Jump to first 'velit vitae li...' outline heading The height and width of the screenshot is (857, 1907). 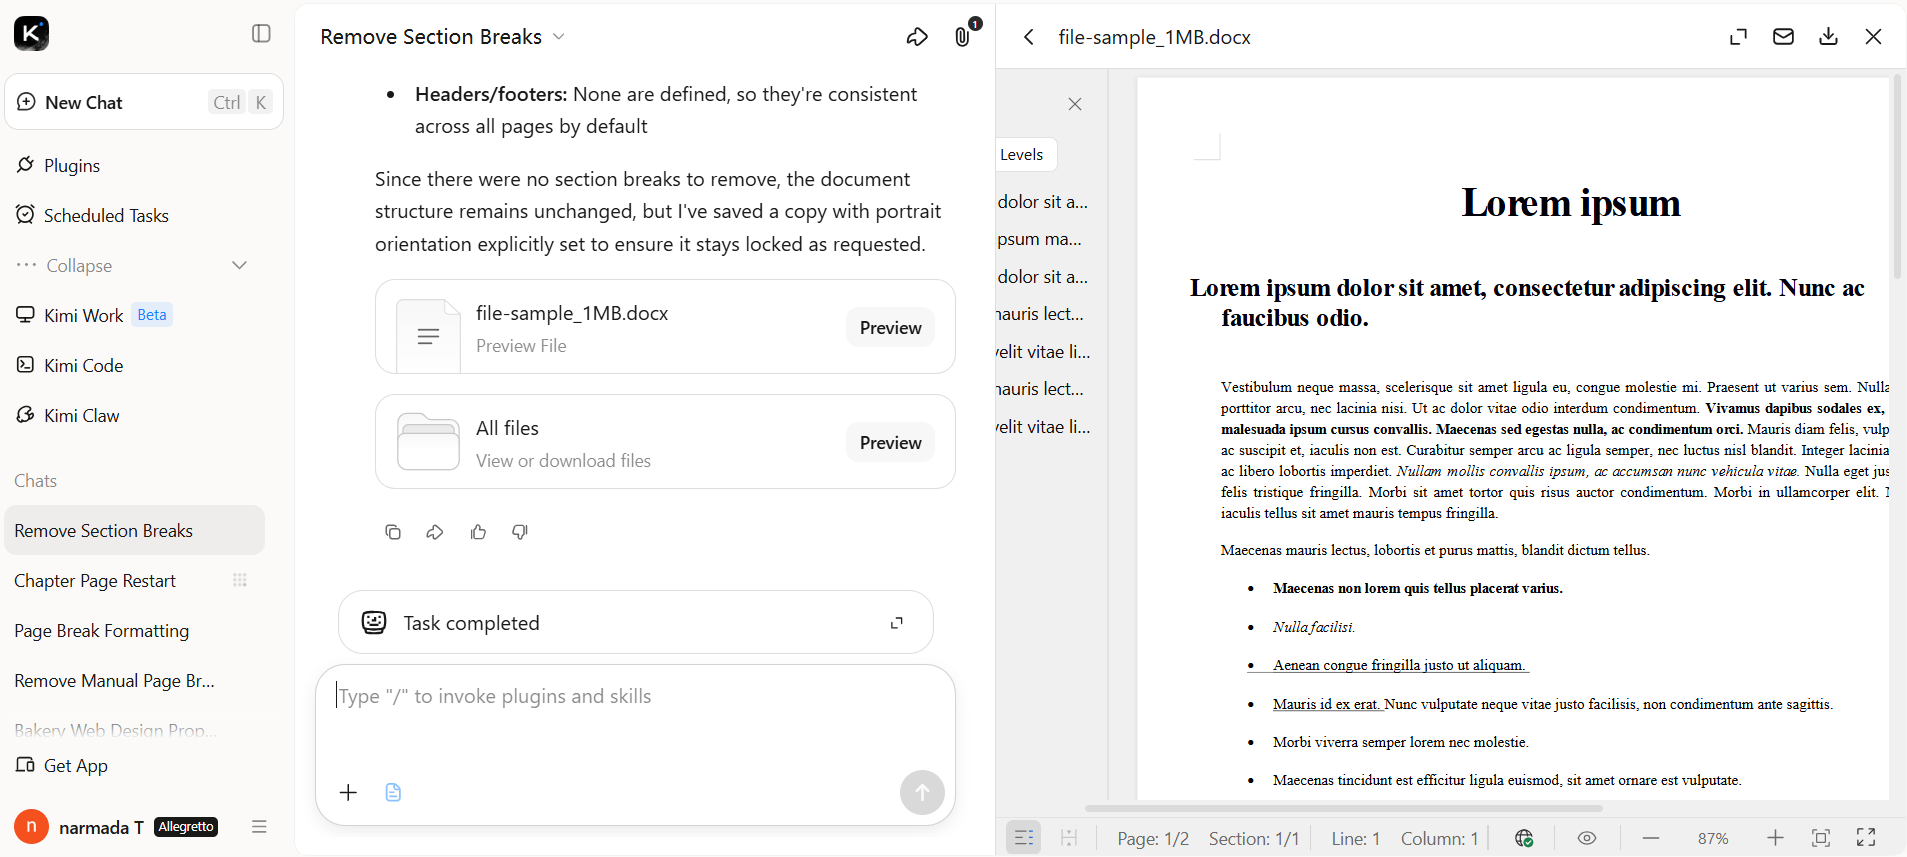(1044, 352)
